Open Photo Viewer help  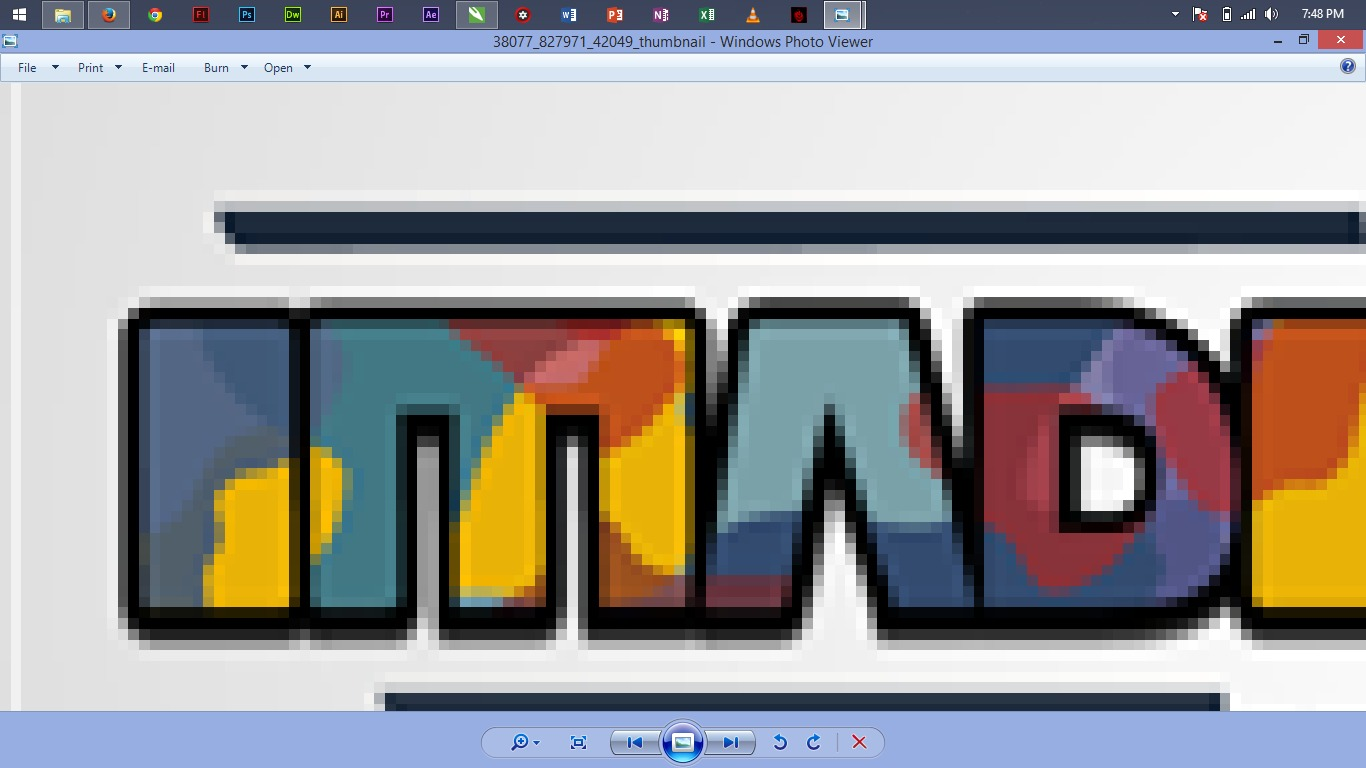pos(1349,67)
